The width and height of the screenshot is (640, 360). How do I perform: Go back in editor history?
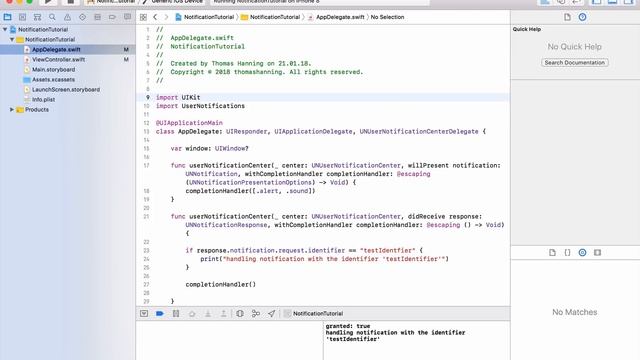pyautogui.click(x=155, y=17)
